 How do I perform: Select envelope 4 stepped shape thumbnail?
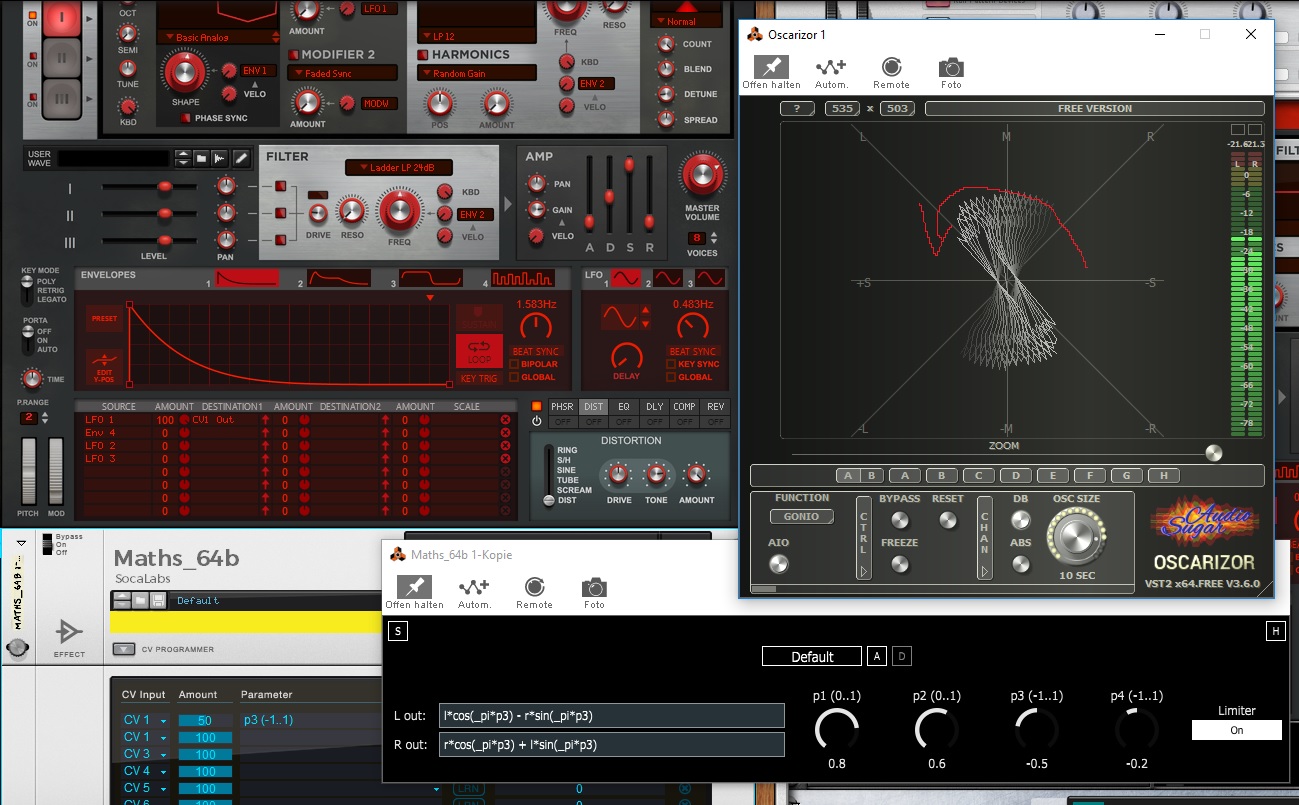(x=523, y=278)
